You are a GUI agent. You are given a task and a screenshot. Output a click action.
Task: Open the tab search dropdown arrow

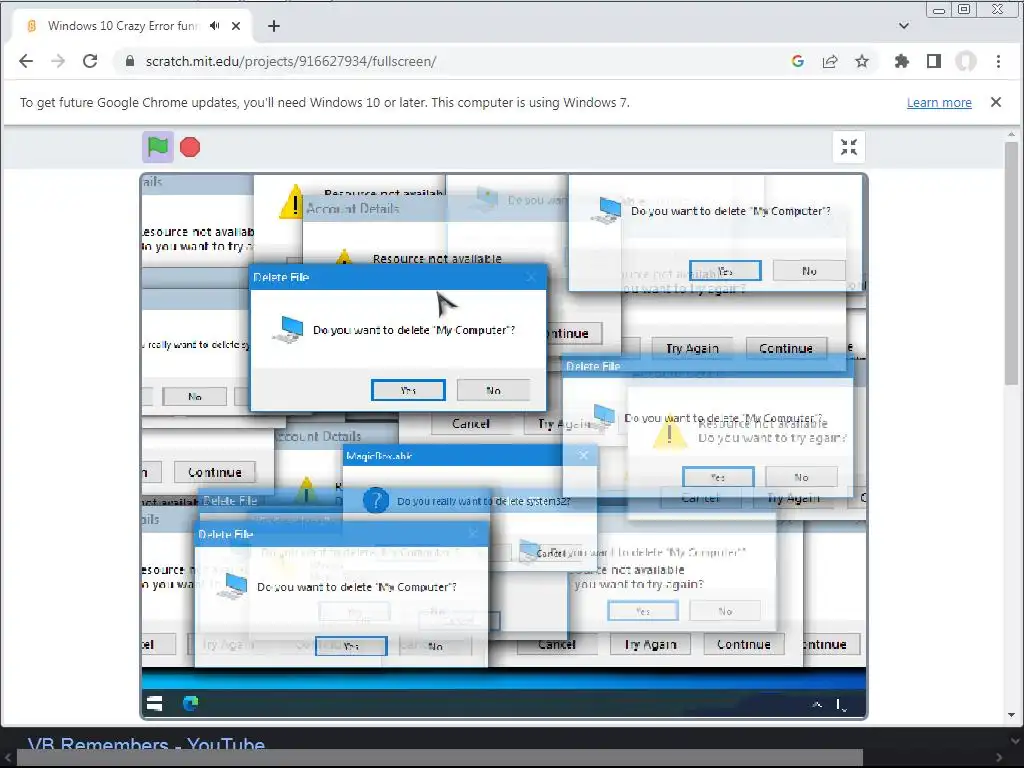[x=904, y=26]
